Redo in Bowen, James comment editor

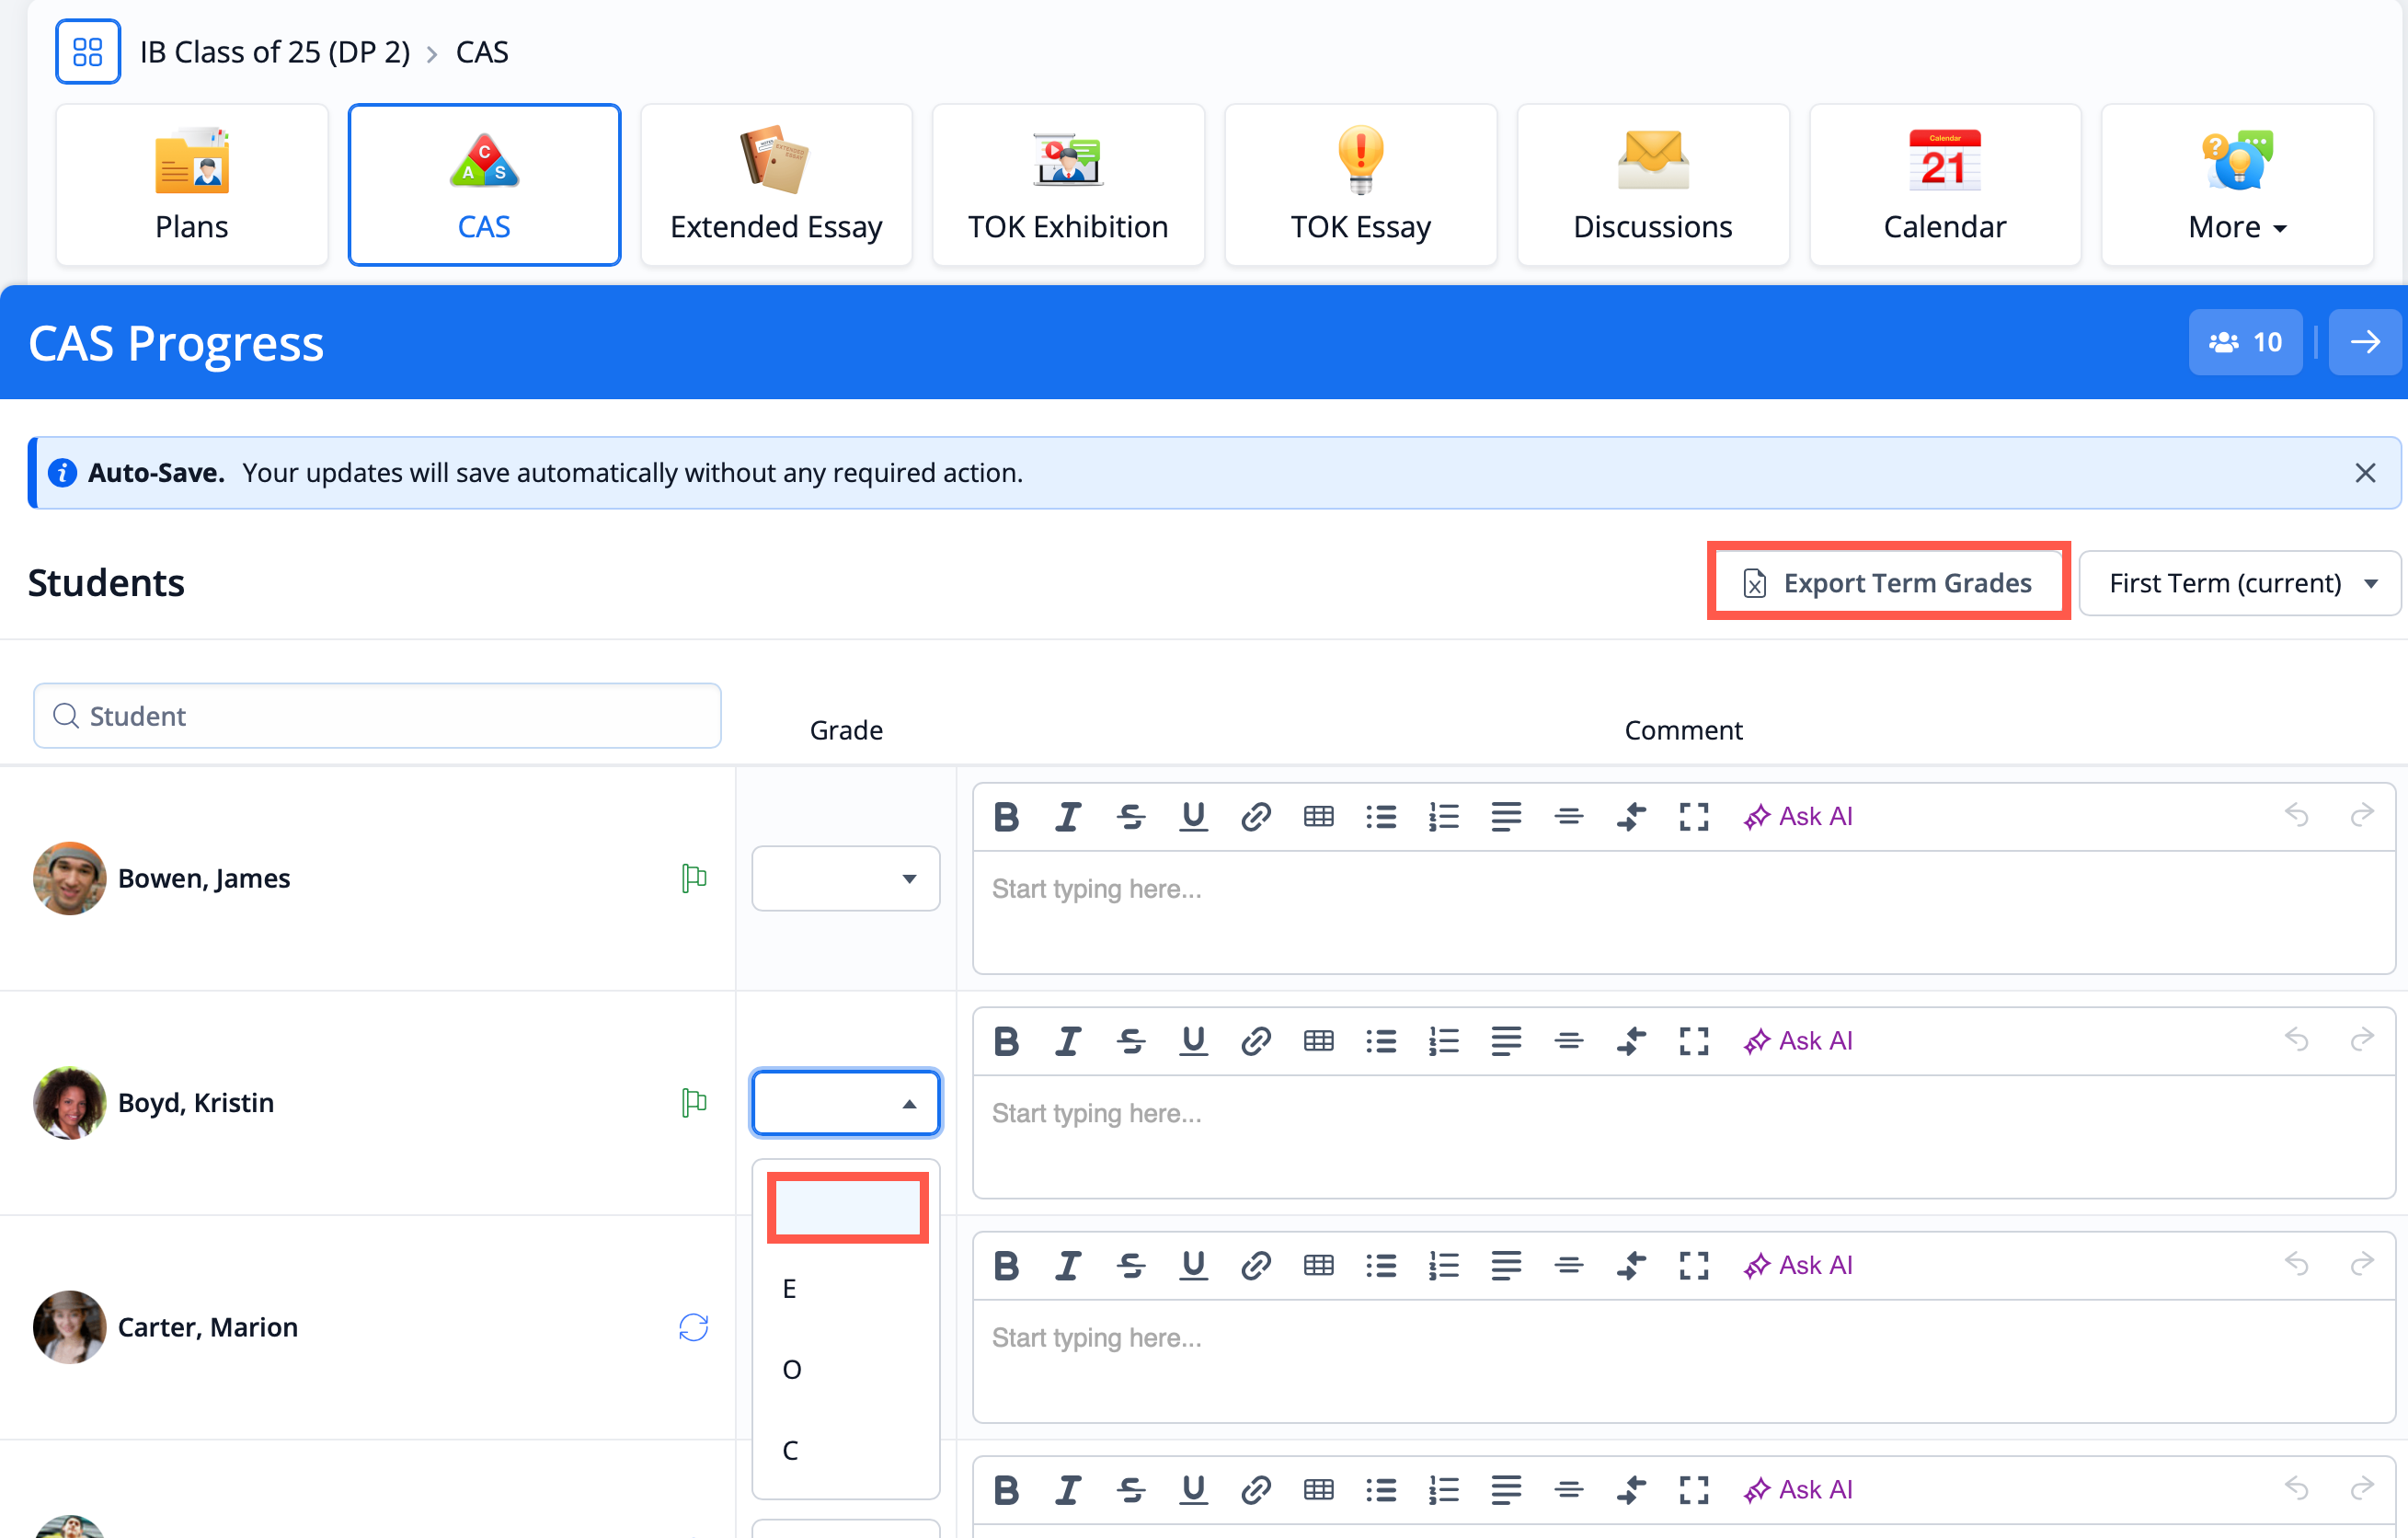2361,815
